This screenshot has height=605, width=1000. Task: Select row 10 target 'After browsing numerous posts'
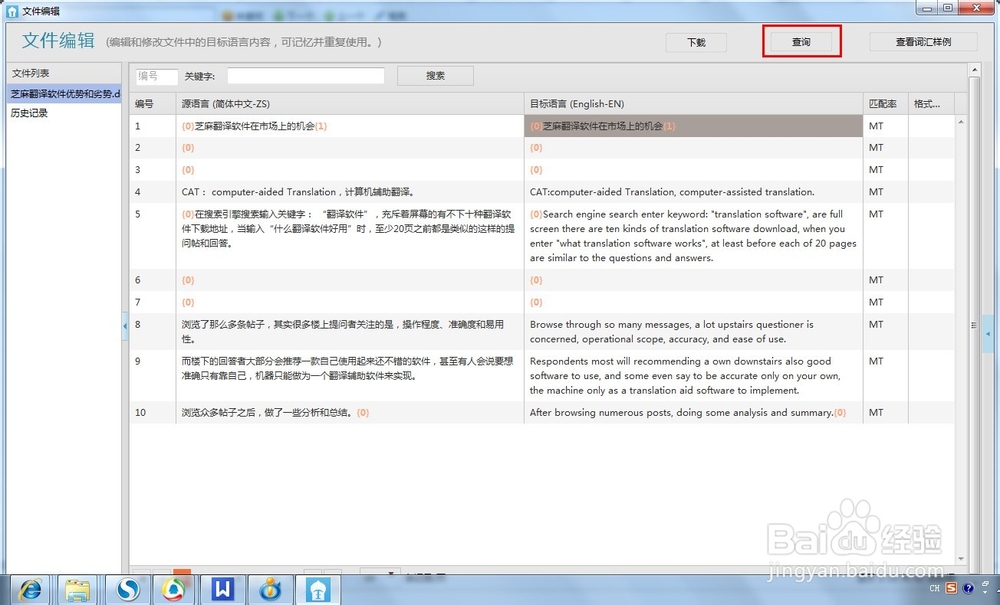[x=694, y=412]
